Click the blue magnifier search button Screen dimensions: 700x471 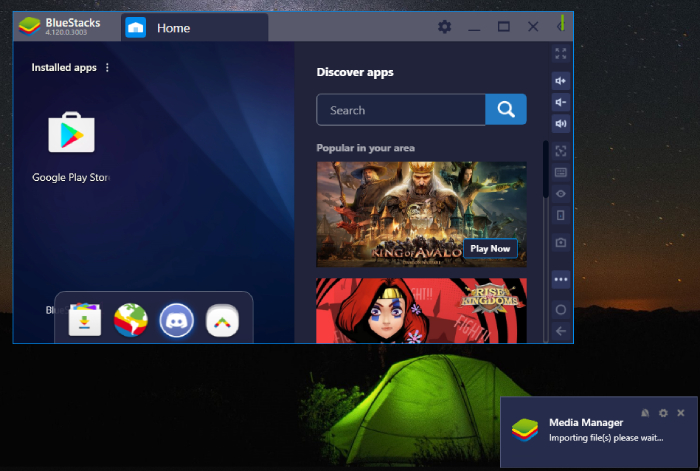(x=506, y=109)
